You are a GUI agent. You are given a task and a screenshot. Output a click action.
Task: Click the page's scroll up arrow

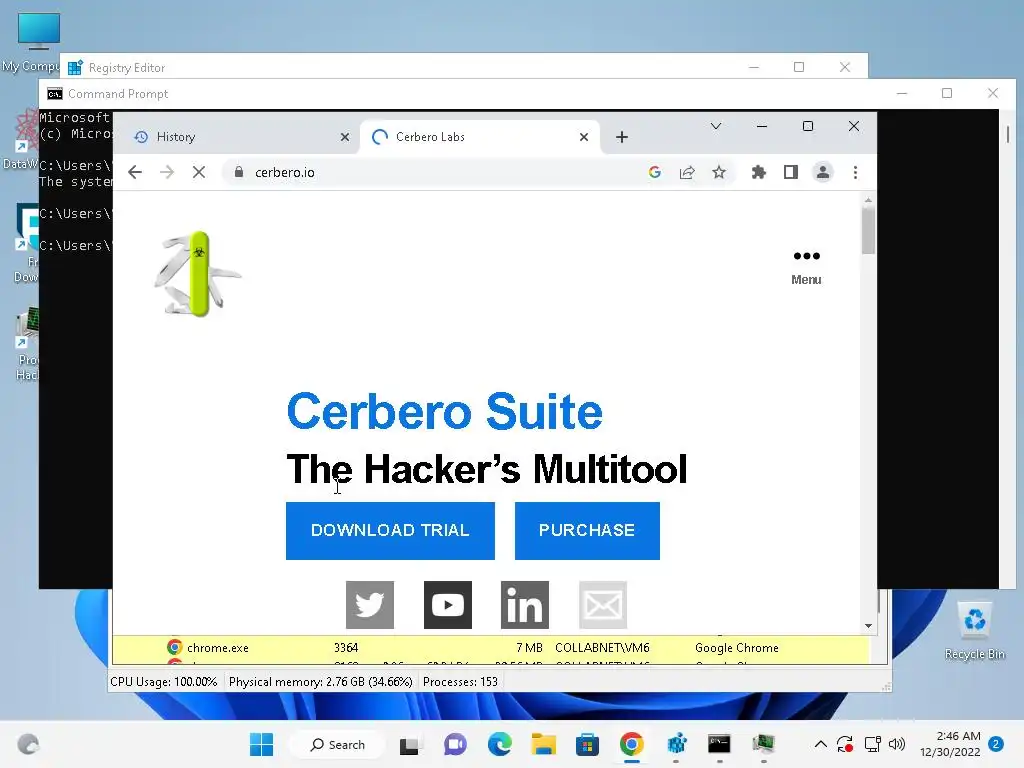868,200
